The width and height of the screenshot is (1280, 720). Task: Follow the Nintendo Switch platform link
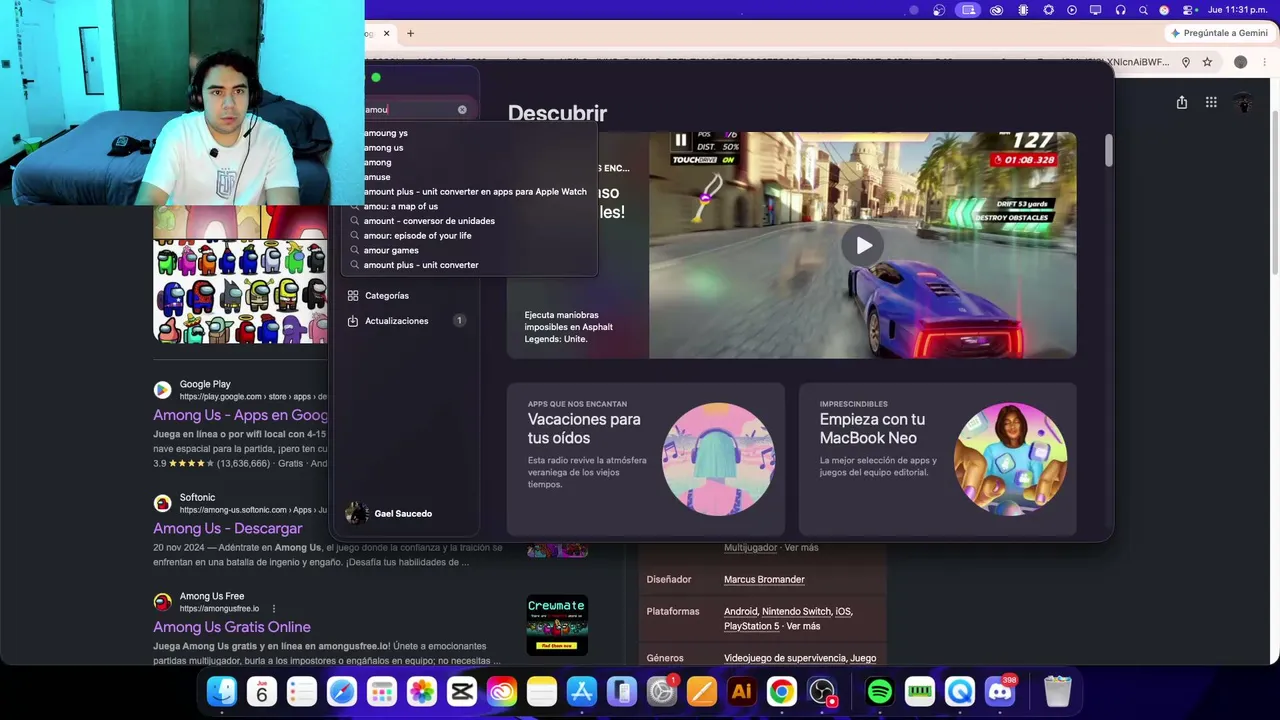pos(796,612)
